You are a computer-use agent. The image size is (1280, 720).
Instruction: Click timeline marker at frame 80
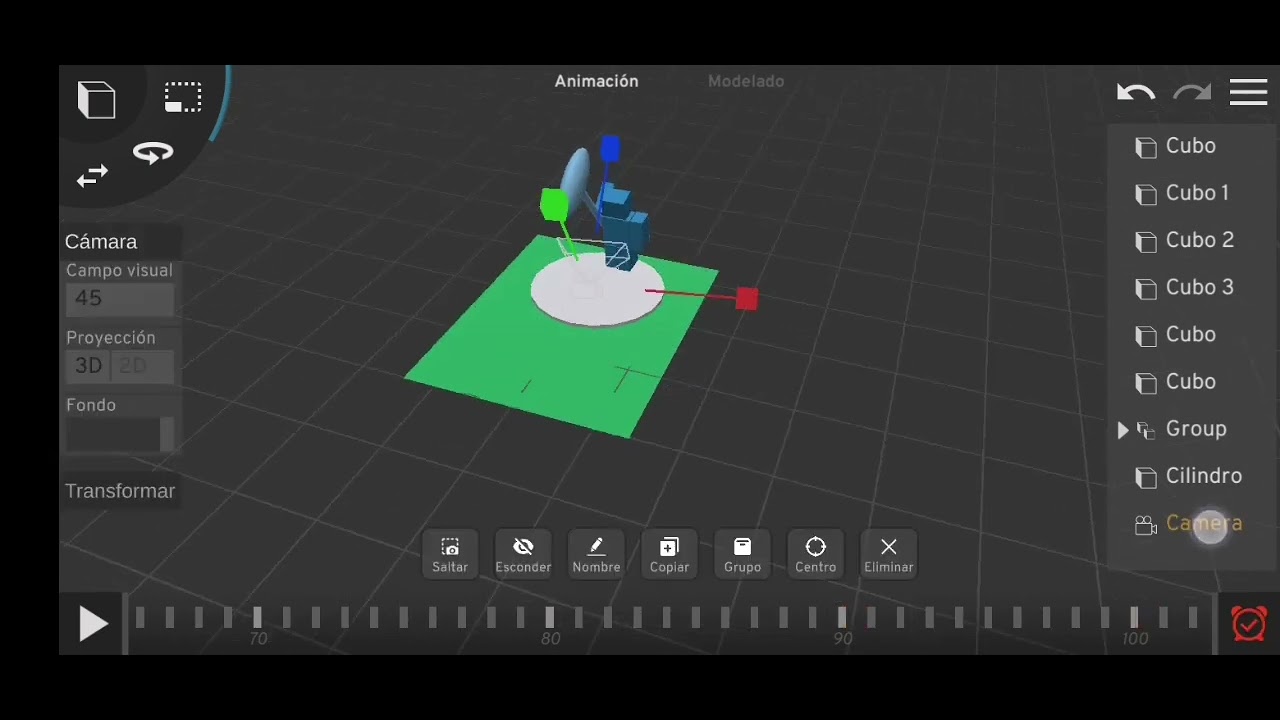click(x=550, y=618)
